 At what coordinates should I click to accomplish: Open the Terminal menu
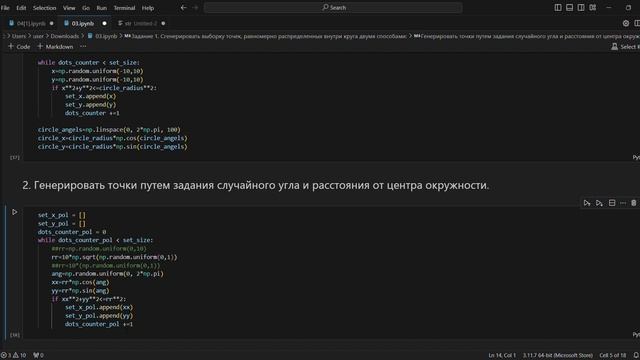click(124, 8)
